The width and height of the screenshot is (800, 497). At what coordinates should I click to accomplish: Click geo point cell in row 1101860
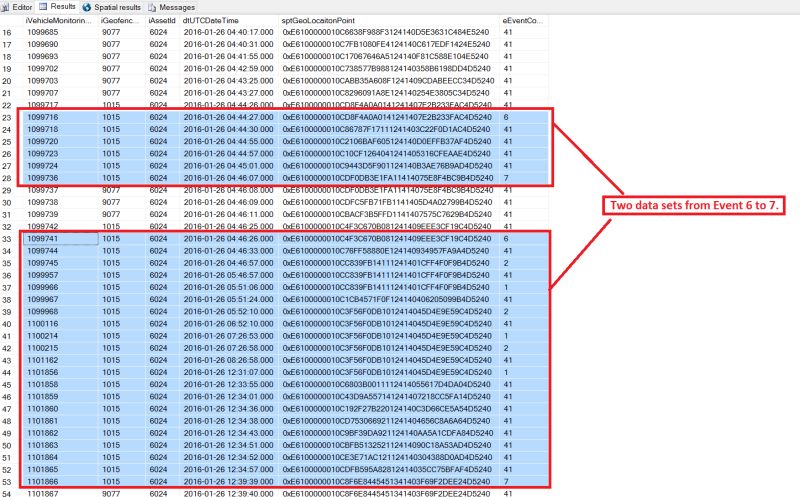click(387, 409)
